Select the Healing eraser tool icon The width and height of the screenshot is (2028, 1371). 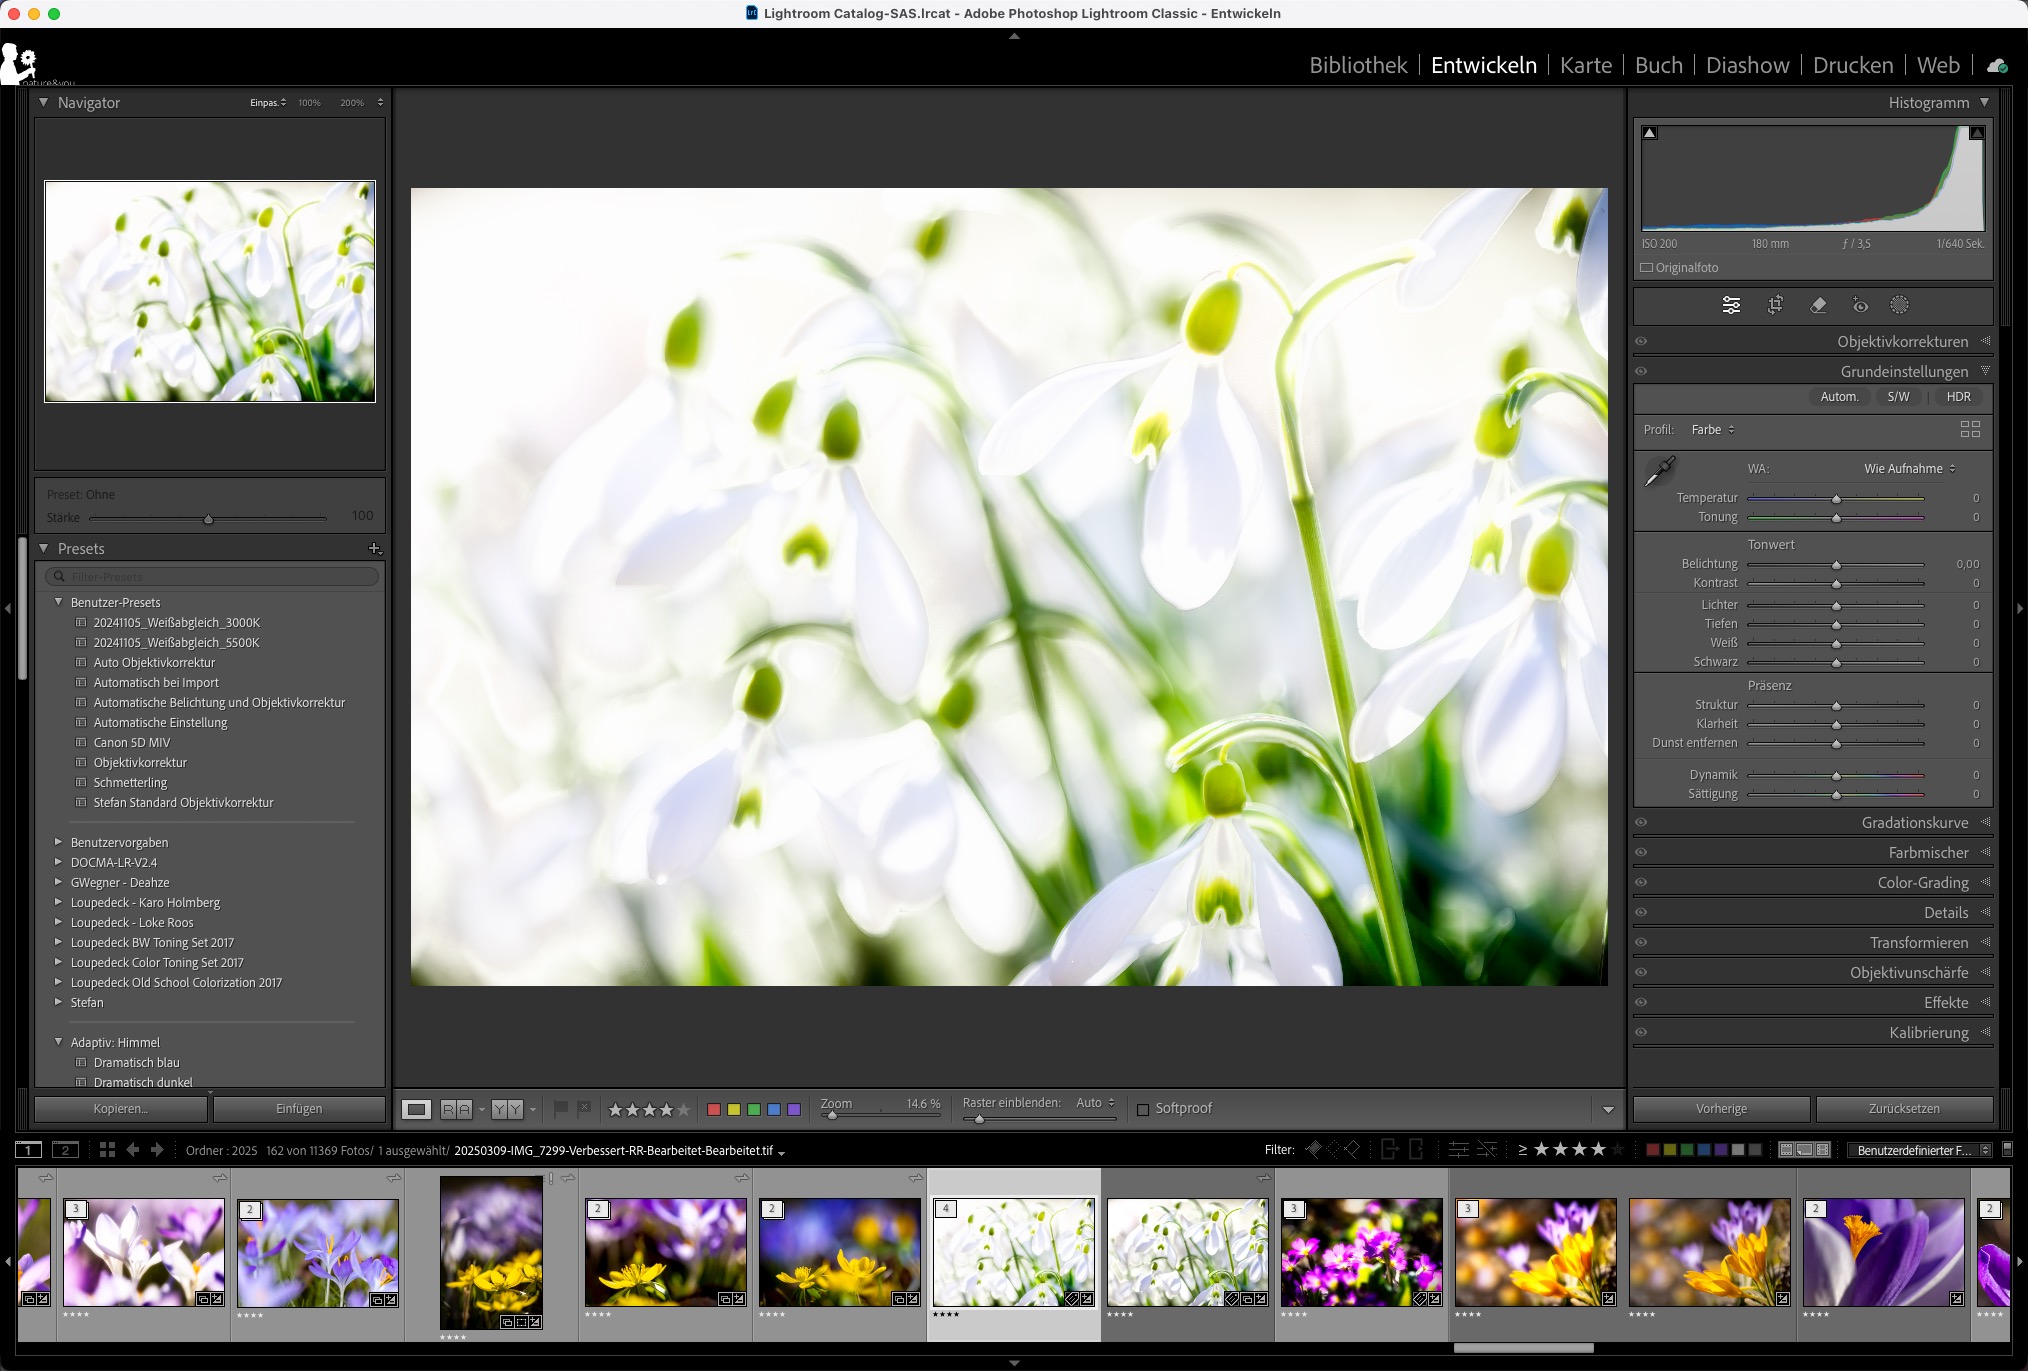coord(1818,306)
